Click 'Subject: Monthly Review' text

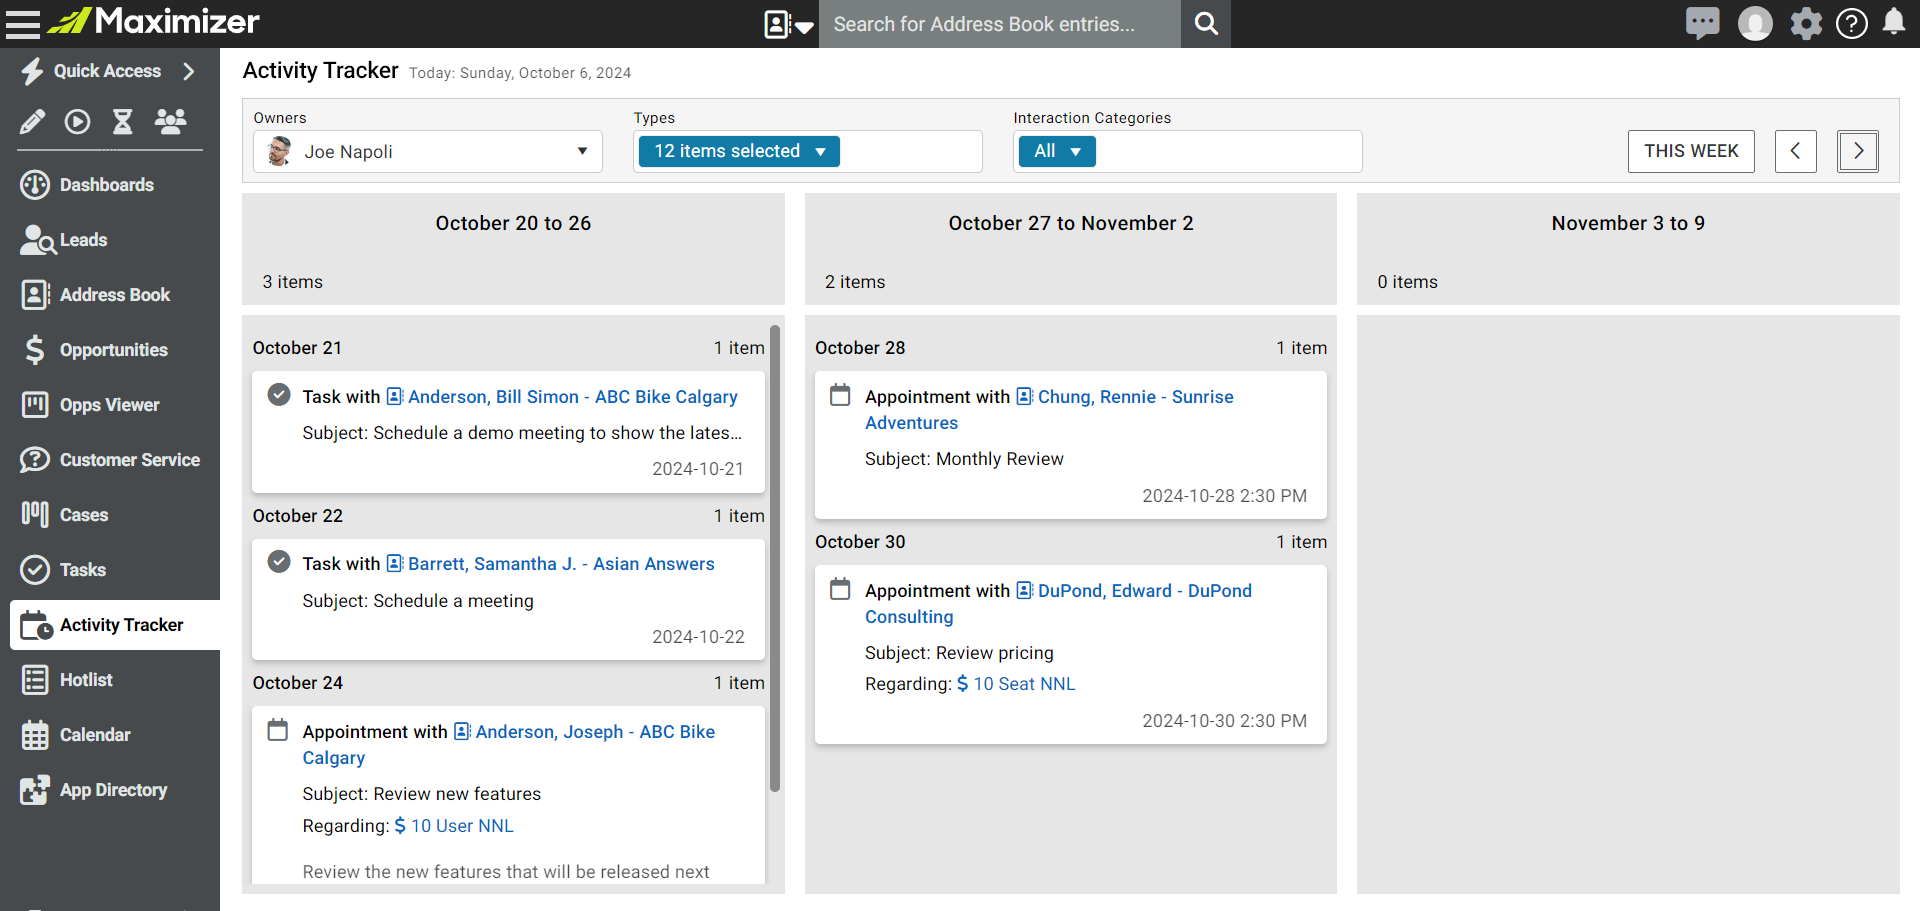tap(964, 459)
